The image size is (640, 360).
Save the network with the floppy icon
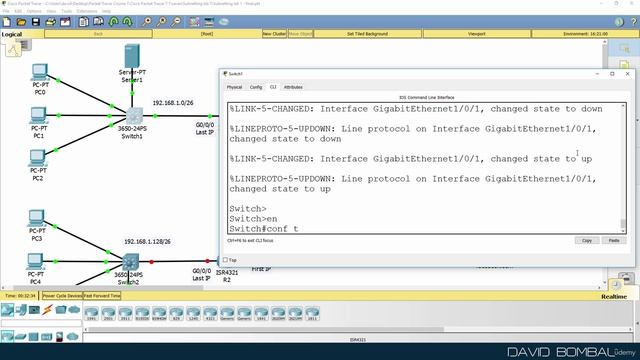[36, 22]
